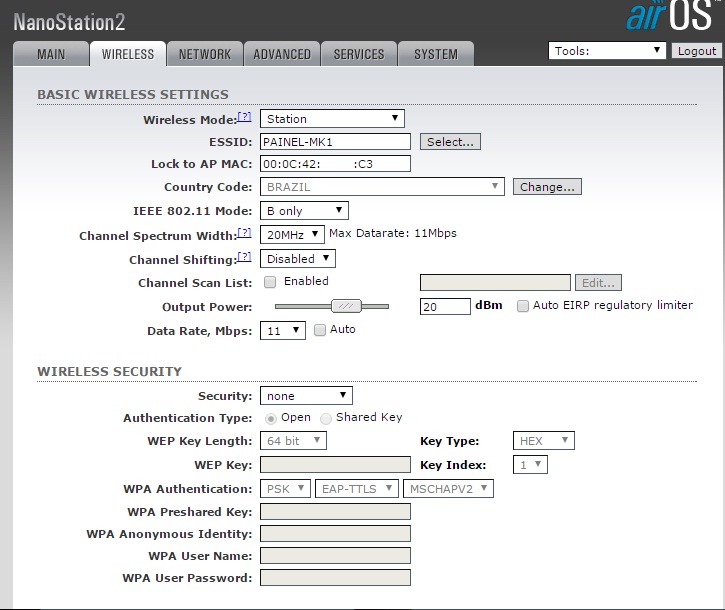Image resolution: width=725 pixels, height=610 pixels.
Task: Open the NETWORK tab
Action: pyautogui.click(x=205, y=54)
